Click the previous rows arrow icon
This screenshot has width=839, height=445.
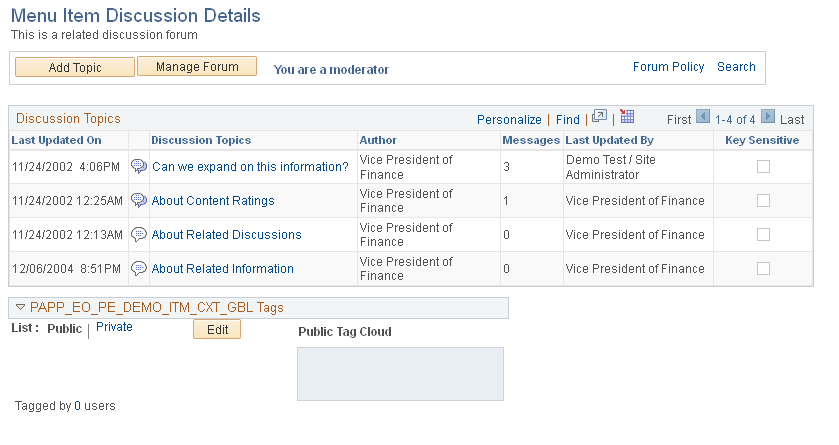pyautogui.click(x=703, y=117)
